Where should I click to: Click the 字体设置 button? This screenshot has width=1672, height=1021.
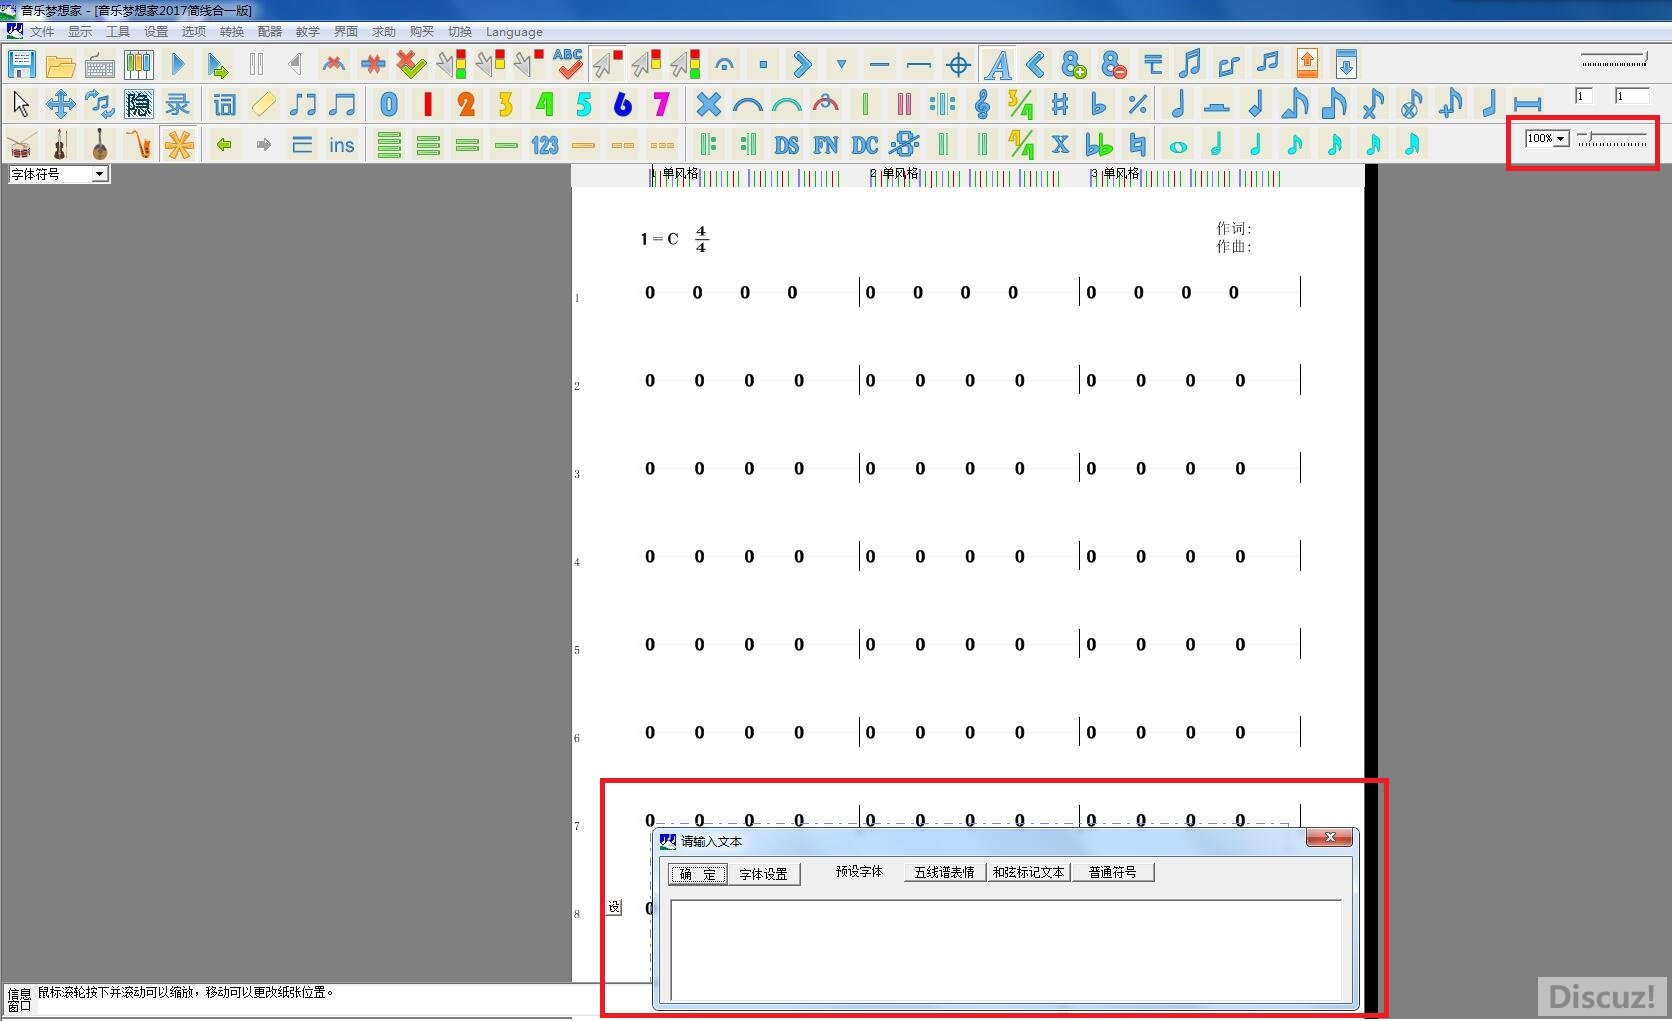[x=763, y=874]
